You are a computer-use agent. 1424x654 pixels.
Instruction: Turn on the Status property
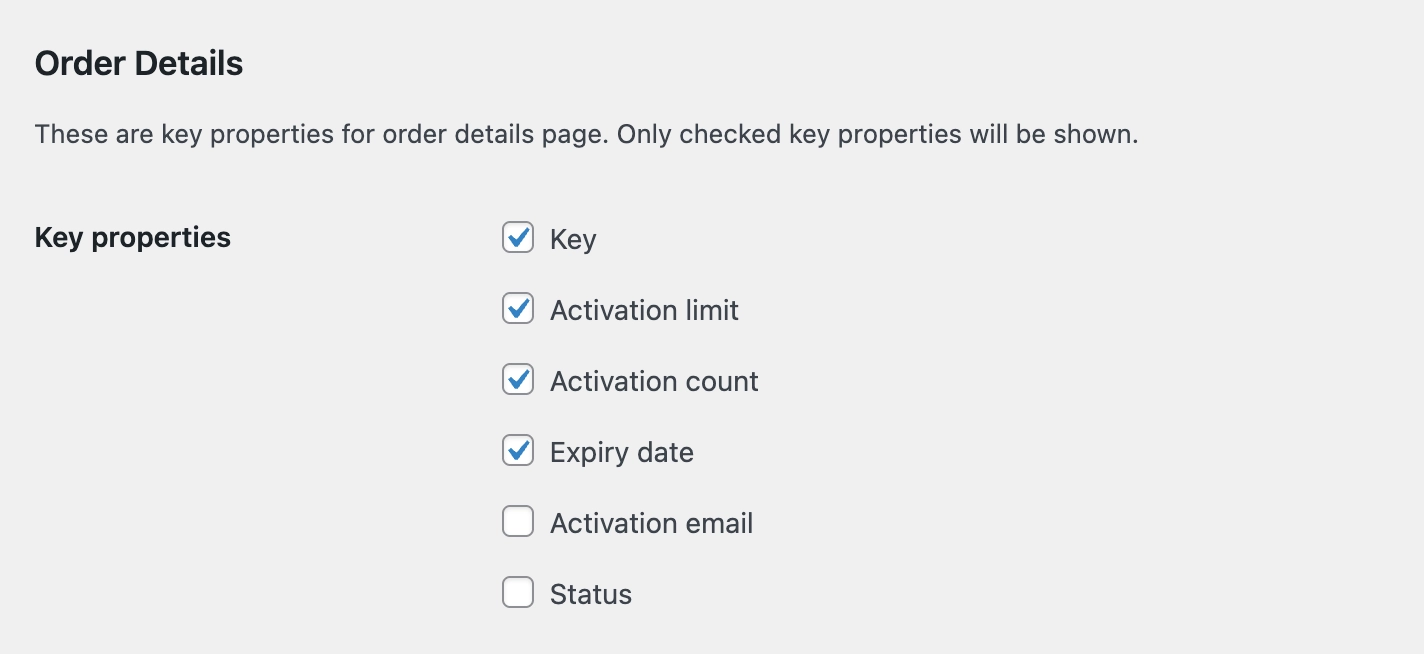(x=517, y=593)
